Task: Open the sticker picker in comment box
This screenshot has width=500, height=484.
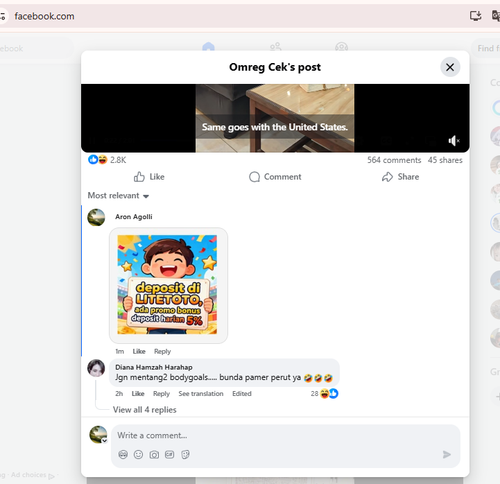Action: point(185,454)
